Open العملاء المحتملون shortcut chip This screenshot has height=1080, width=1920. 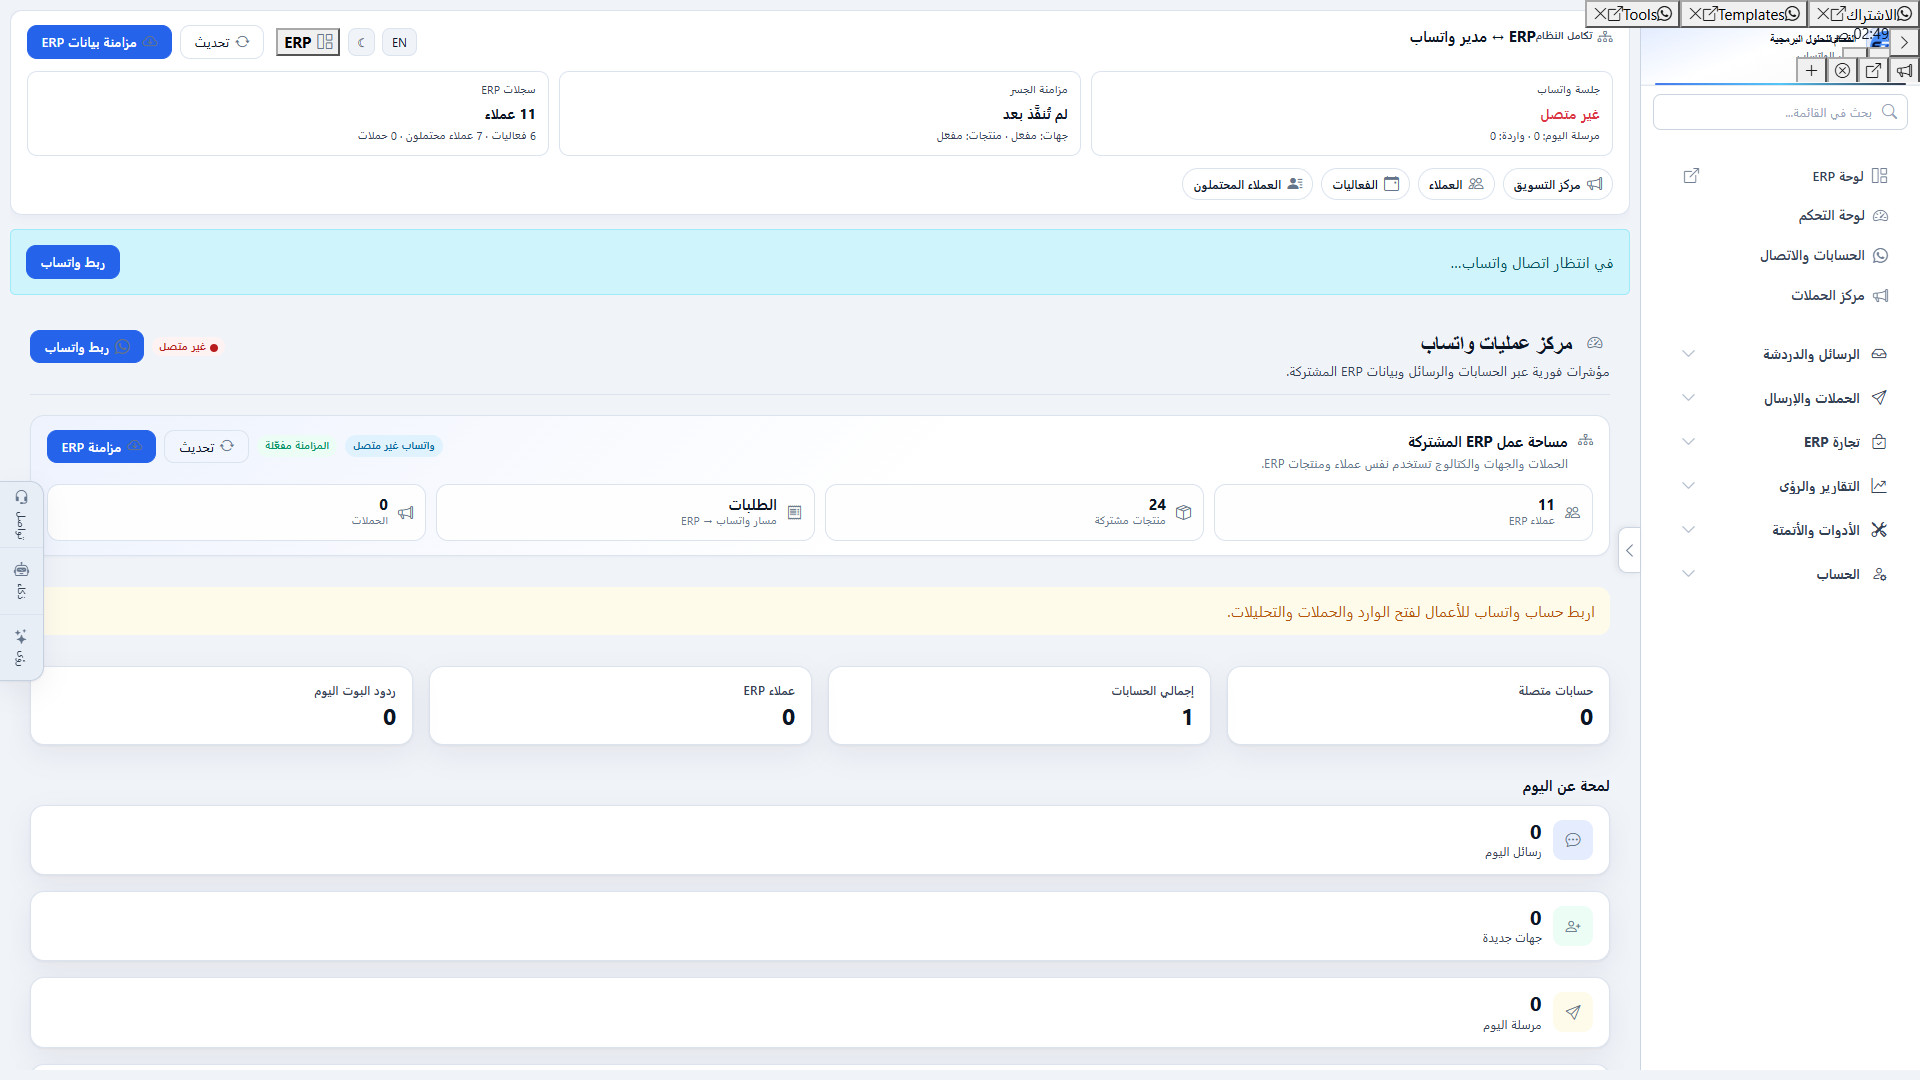tap(1247, 184)
